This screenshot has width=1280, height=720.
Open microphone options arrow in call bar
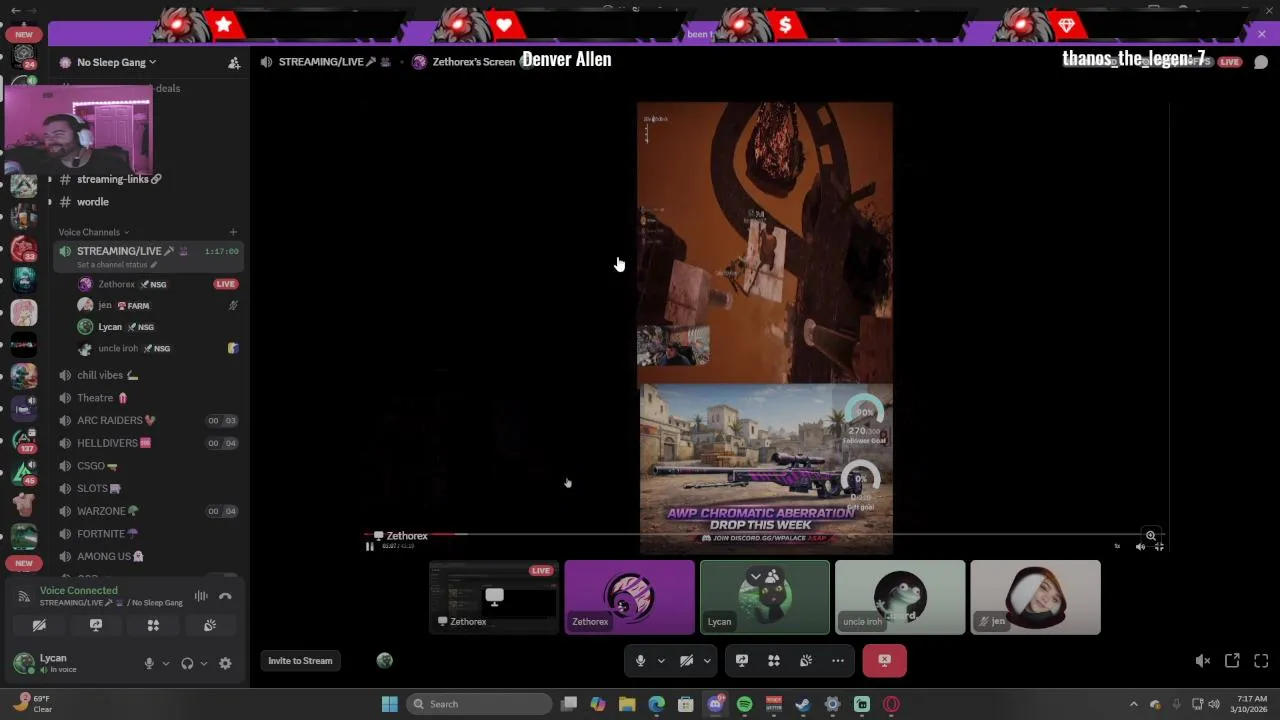(x=661, y=661)
